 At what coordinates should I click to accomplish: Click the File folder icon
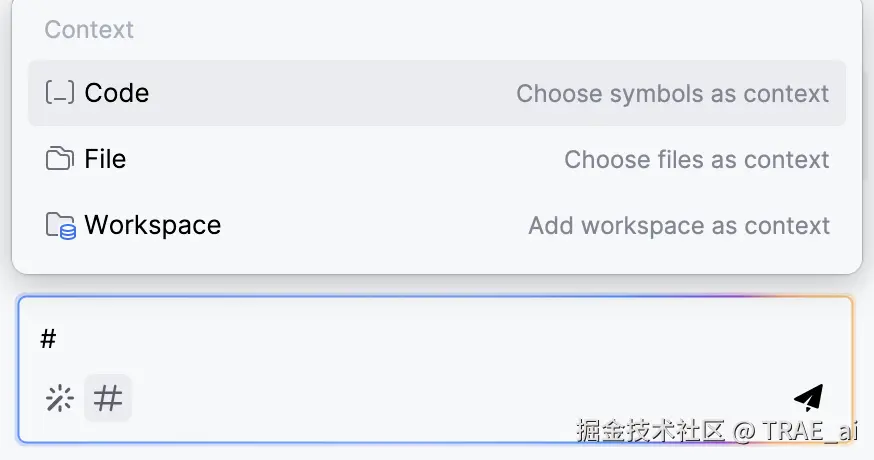click(x=60, y=159)
